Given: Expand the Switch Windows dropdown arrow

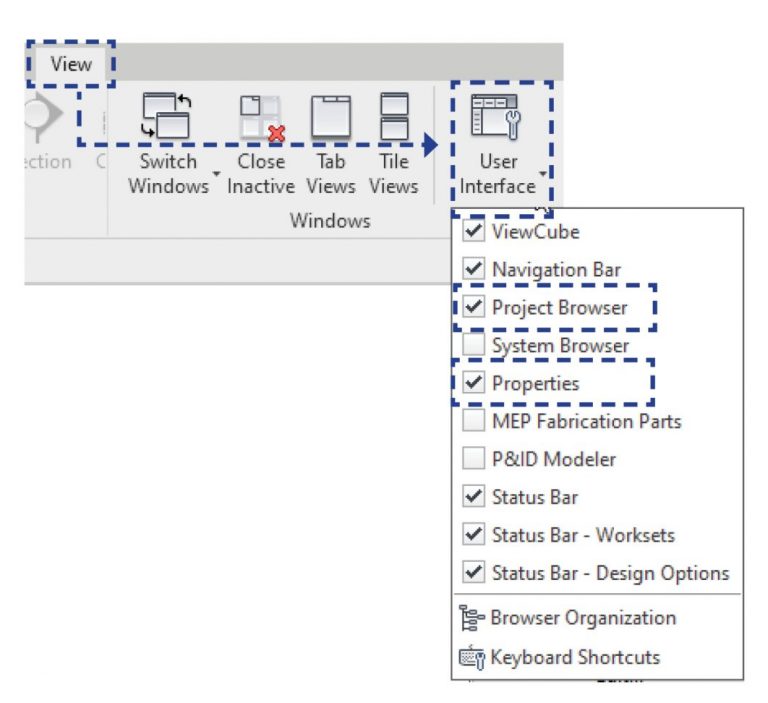Looking at the screenshot, I should 215,187.
